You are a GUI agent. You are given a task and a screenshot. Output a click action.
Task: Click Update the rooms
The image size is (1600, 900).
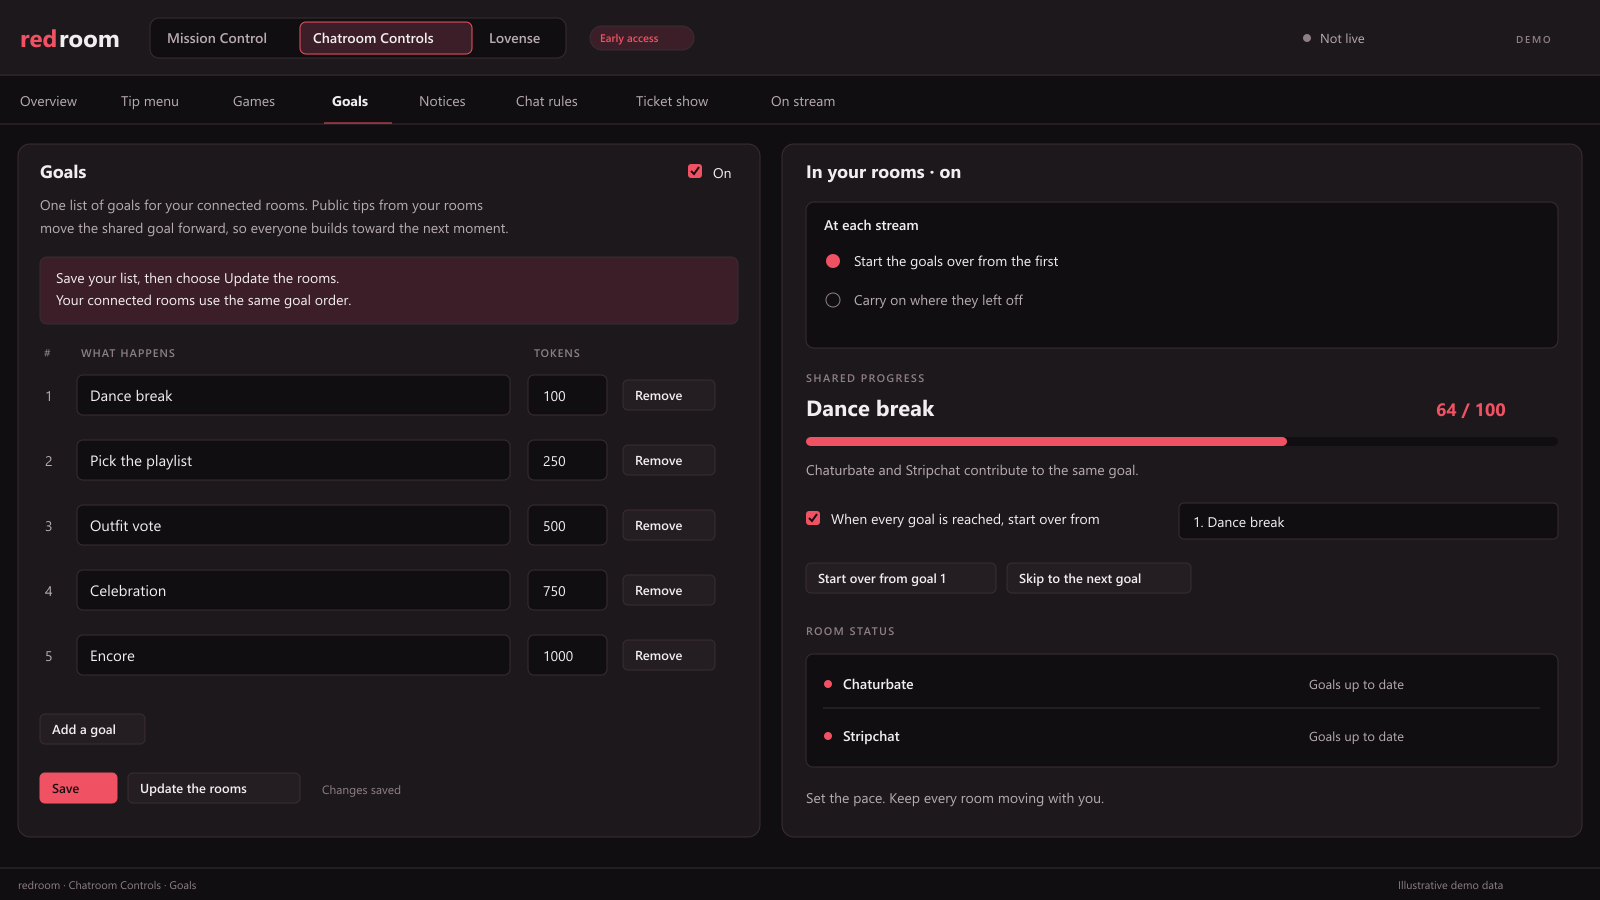(x=213, y=788)
